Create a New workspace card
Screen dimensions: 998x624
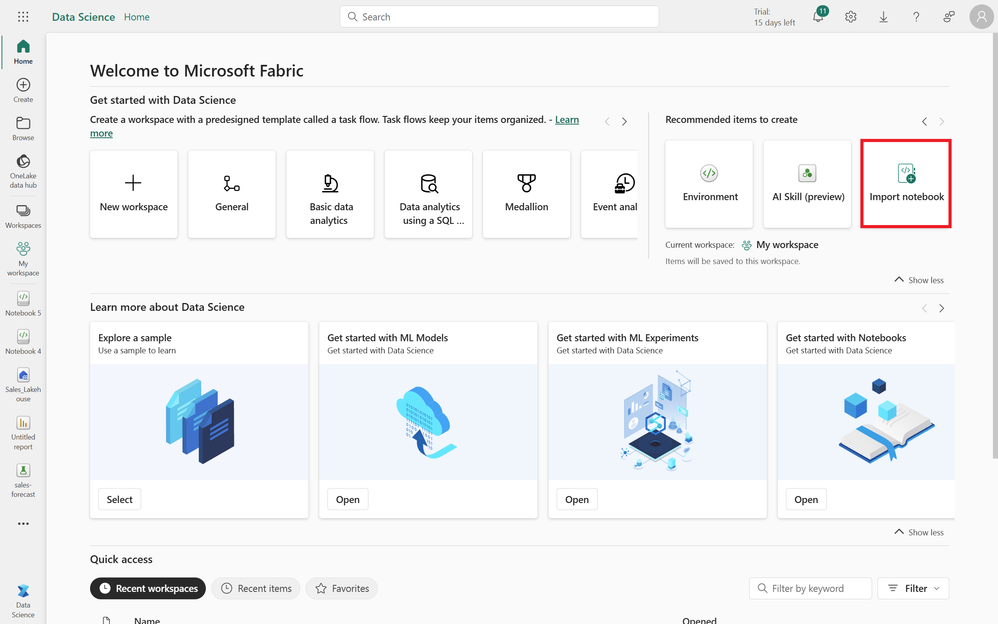(x=134, y=194)
